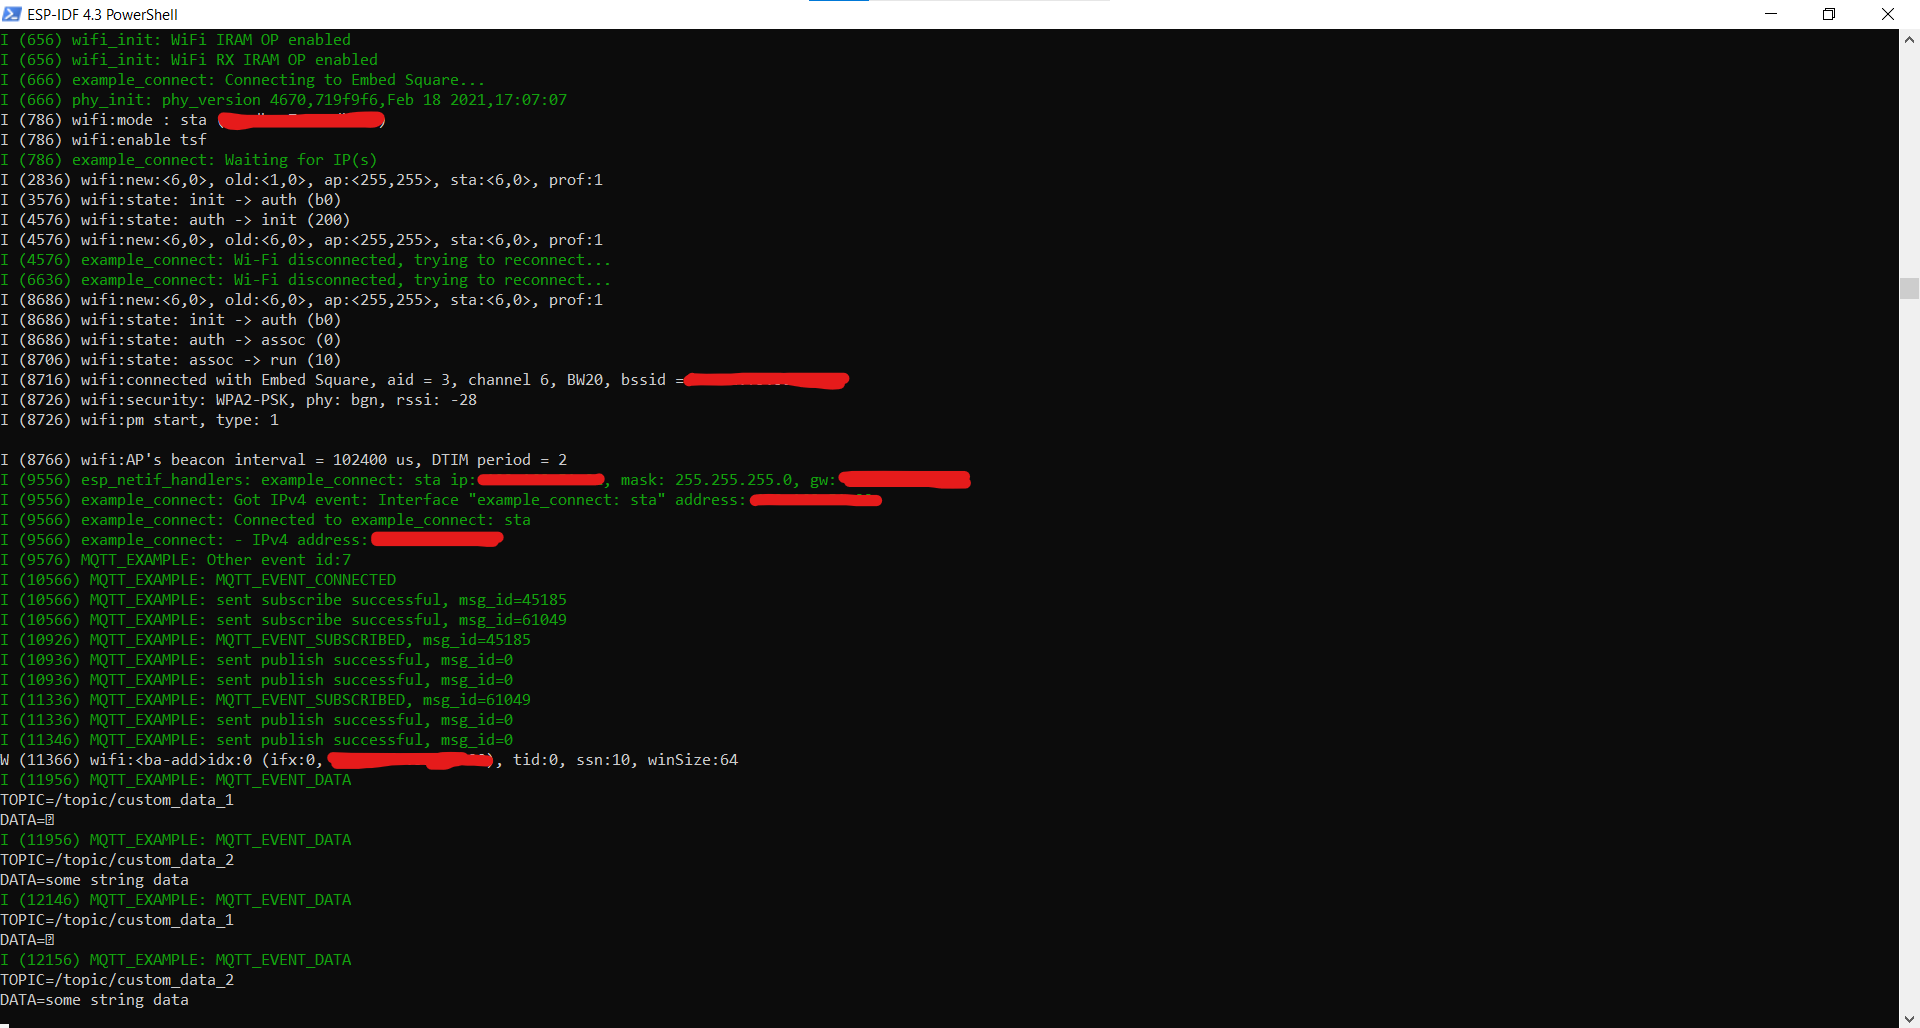Maximize the ESP-IDF PowerShell window

(1829, 14)
